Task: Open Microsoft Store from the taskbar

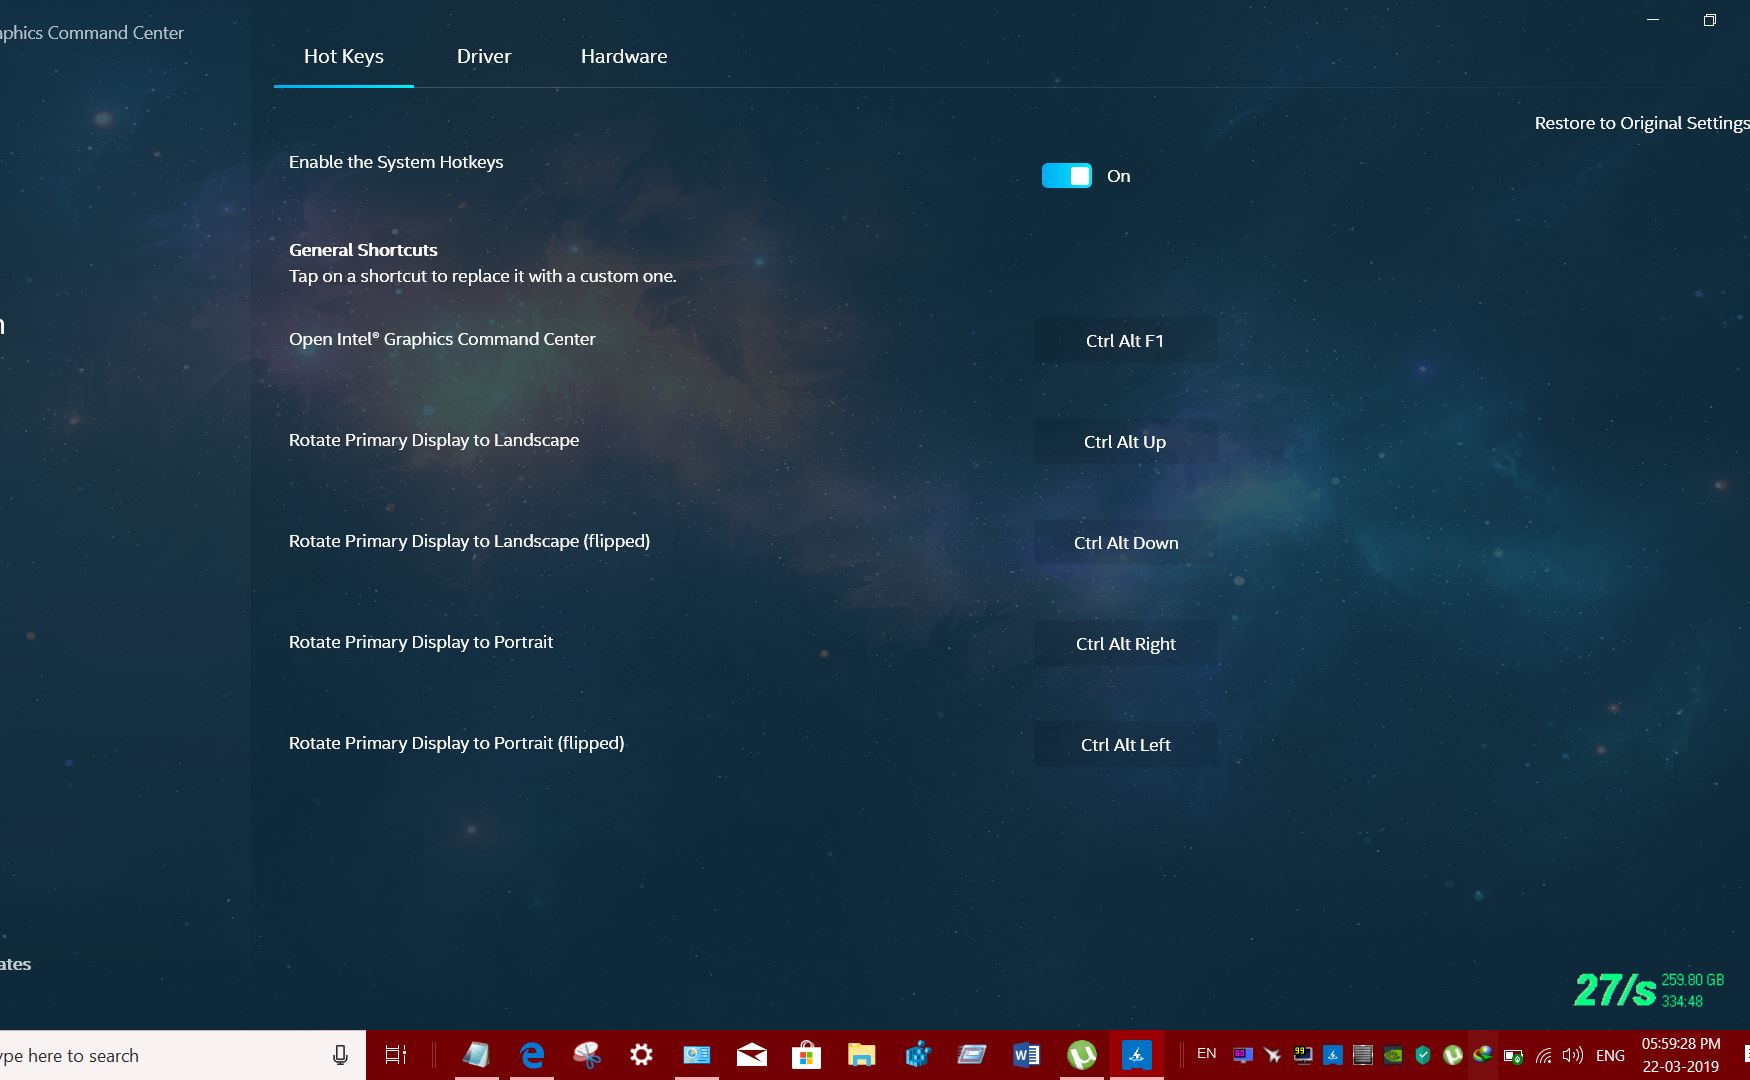Action: click(x=806, y=1055)
